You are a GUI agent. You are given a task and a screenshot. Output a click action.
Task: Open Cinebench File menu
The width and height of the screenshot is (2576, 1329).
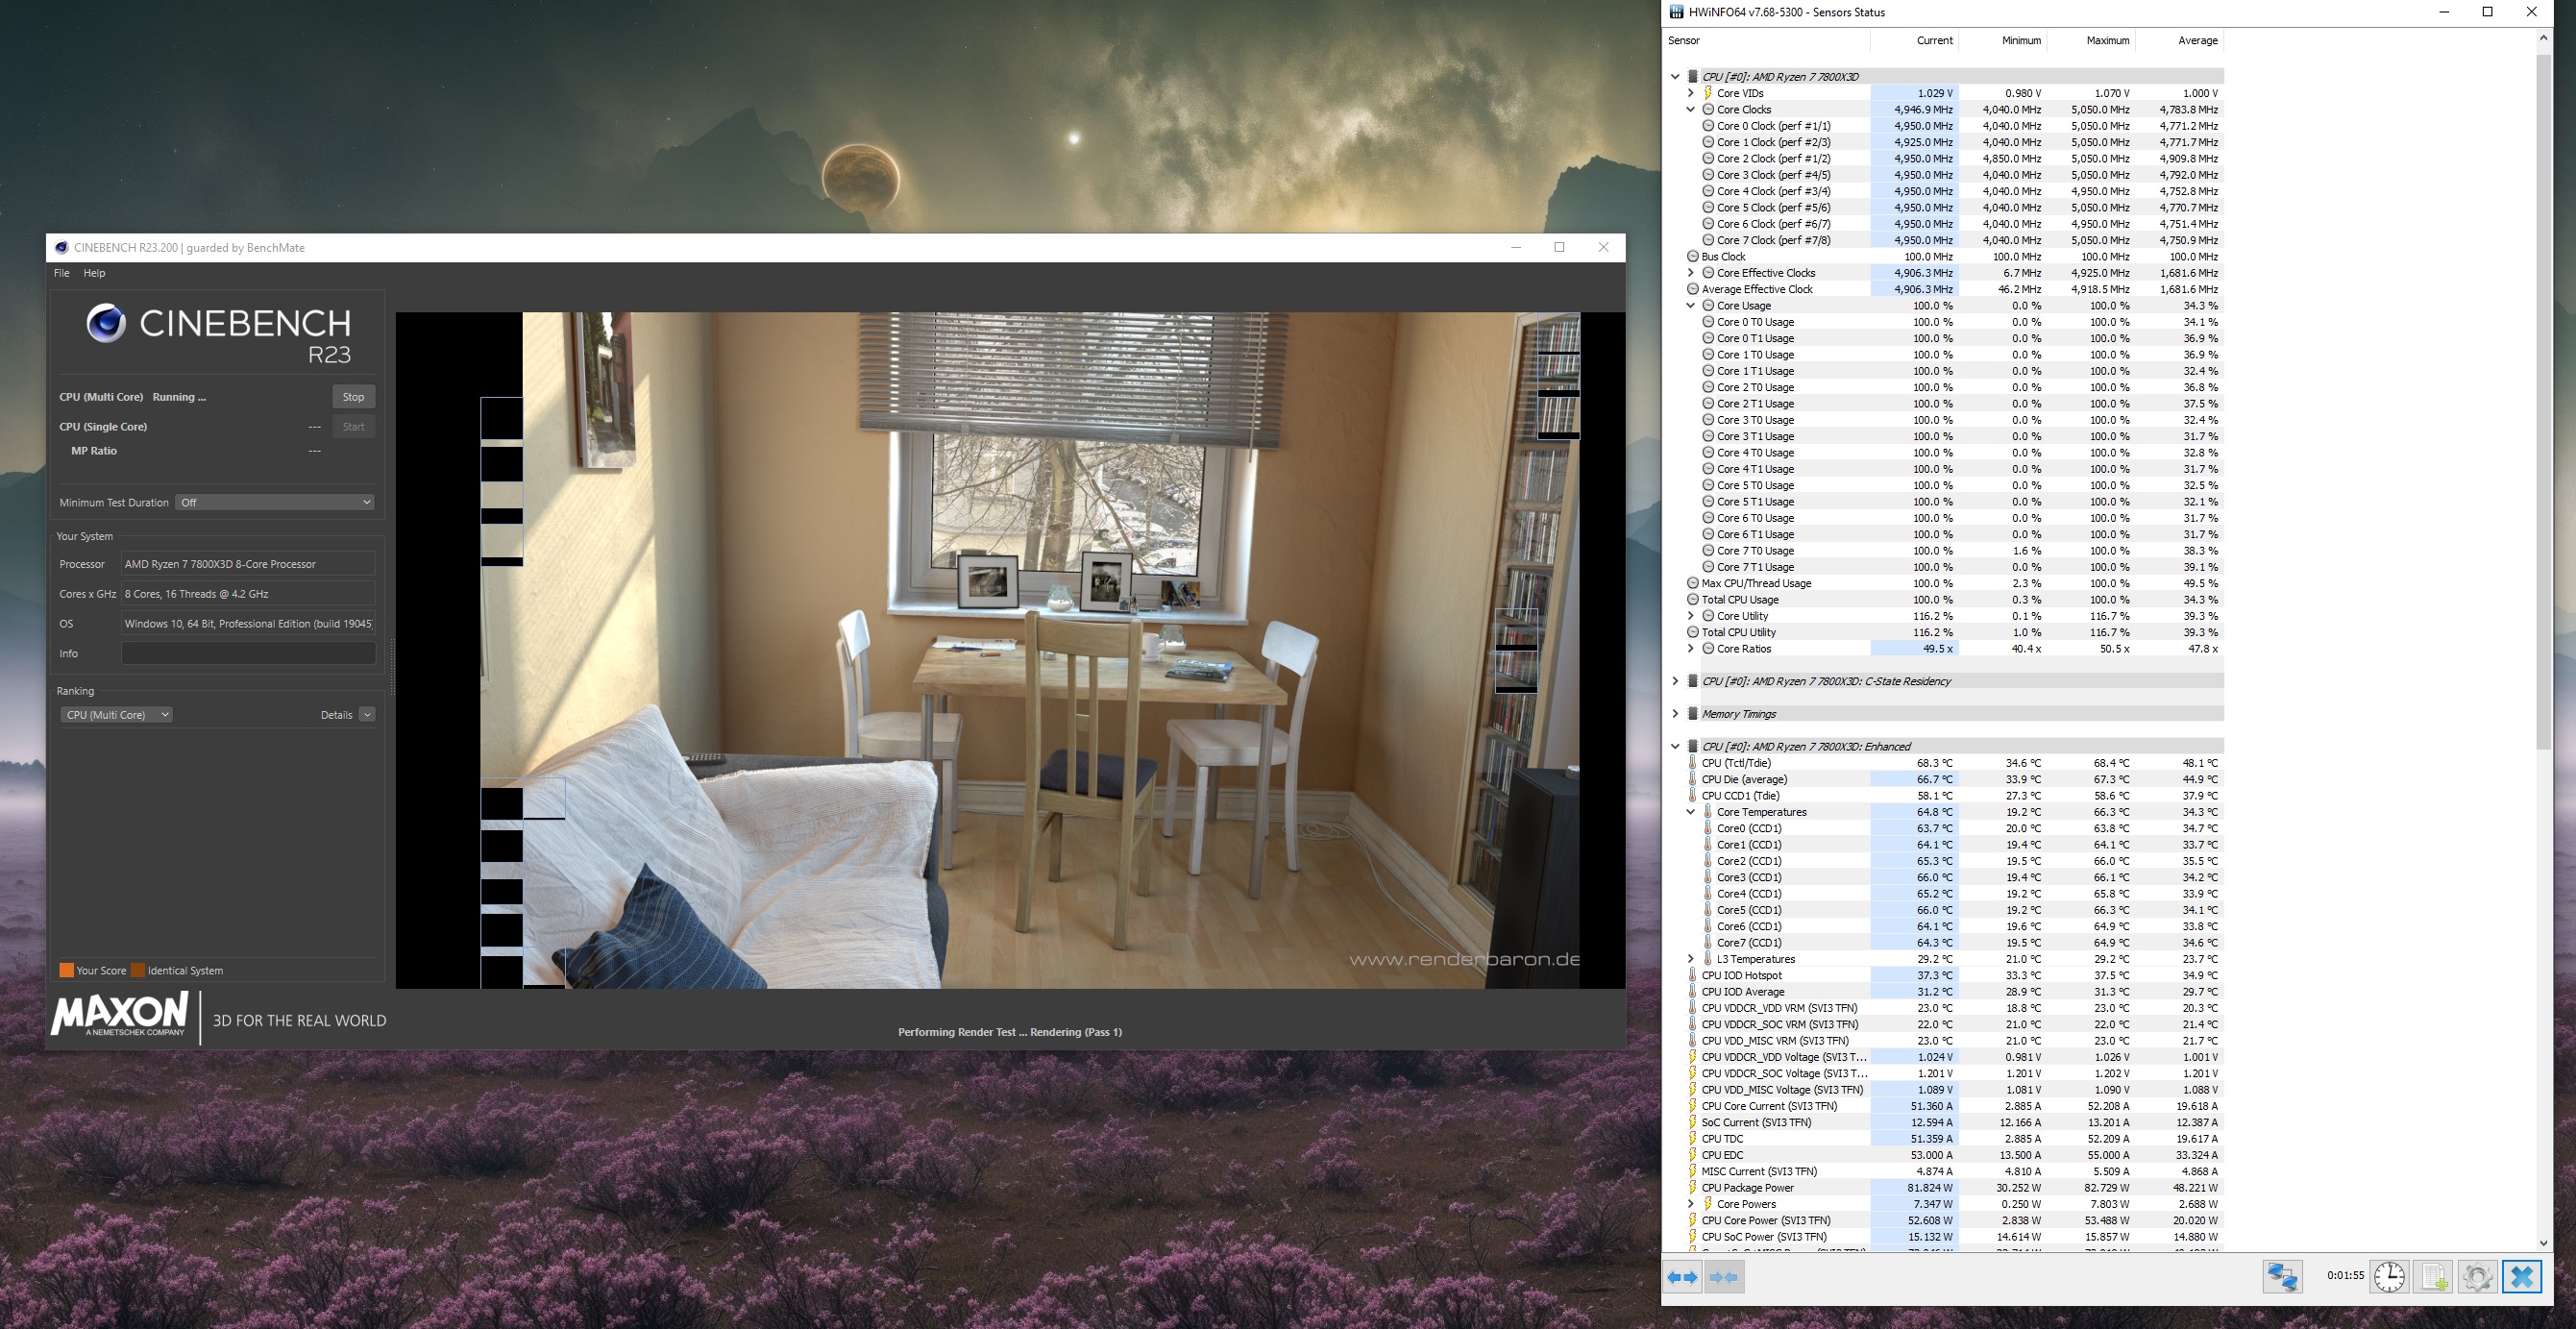coord(61,273)
